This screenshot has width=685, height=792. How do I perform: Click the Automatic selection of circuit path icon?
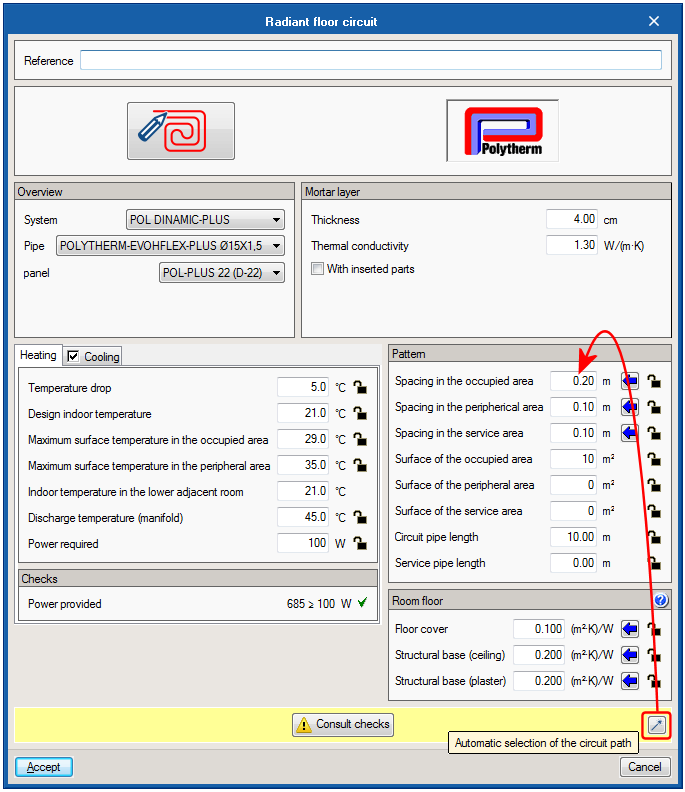656,725
